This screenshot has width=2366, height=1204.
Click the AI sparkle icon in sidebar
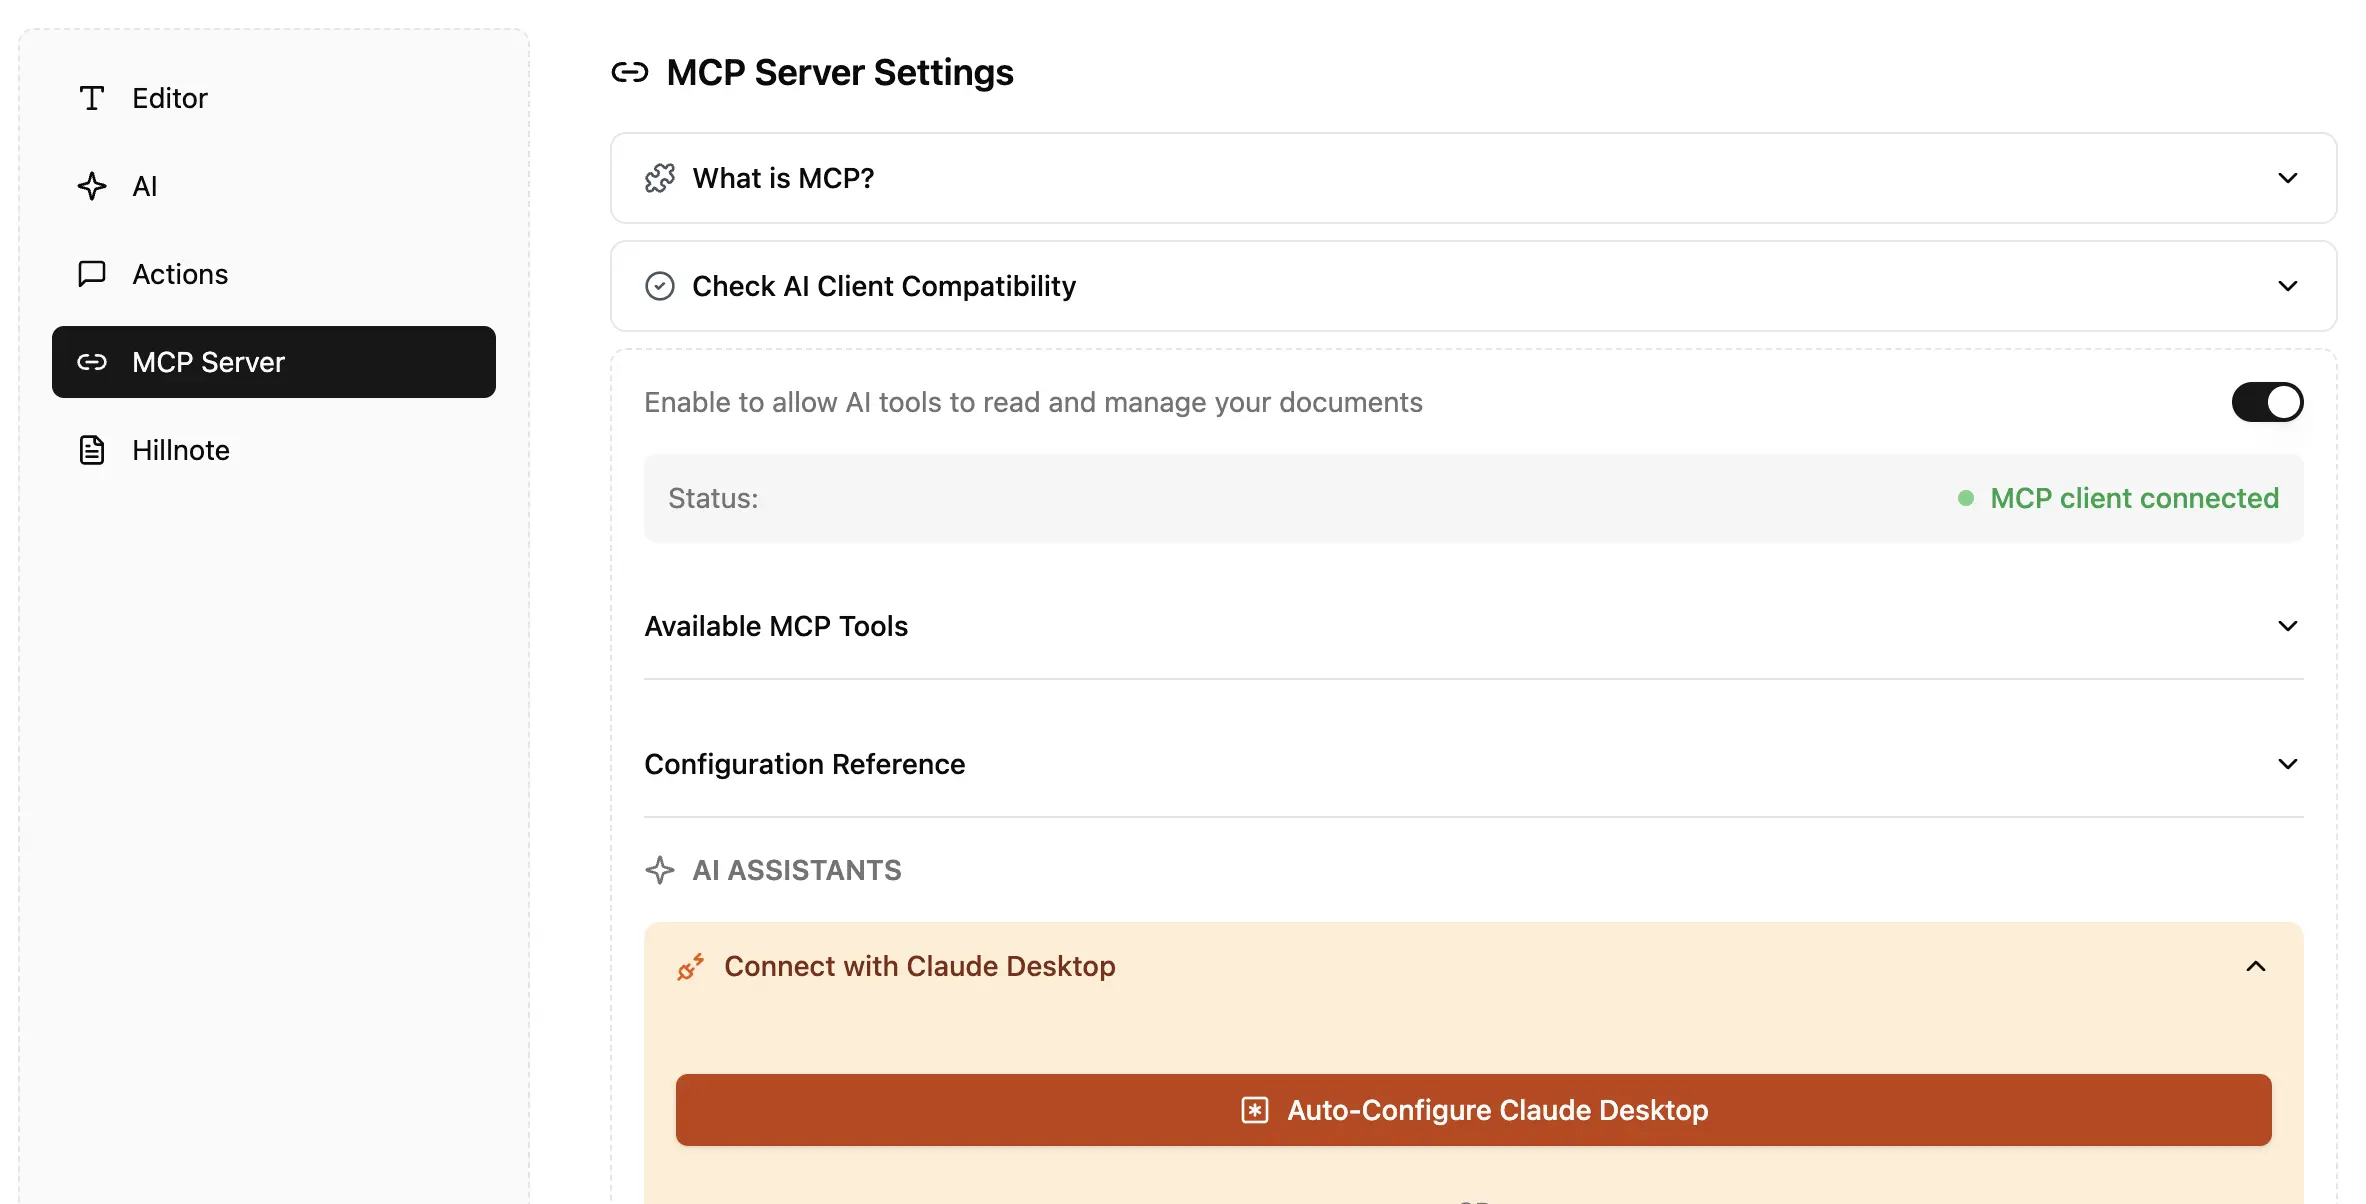pyautogui.click(x=92, y=186)
